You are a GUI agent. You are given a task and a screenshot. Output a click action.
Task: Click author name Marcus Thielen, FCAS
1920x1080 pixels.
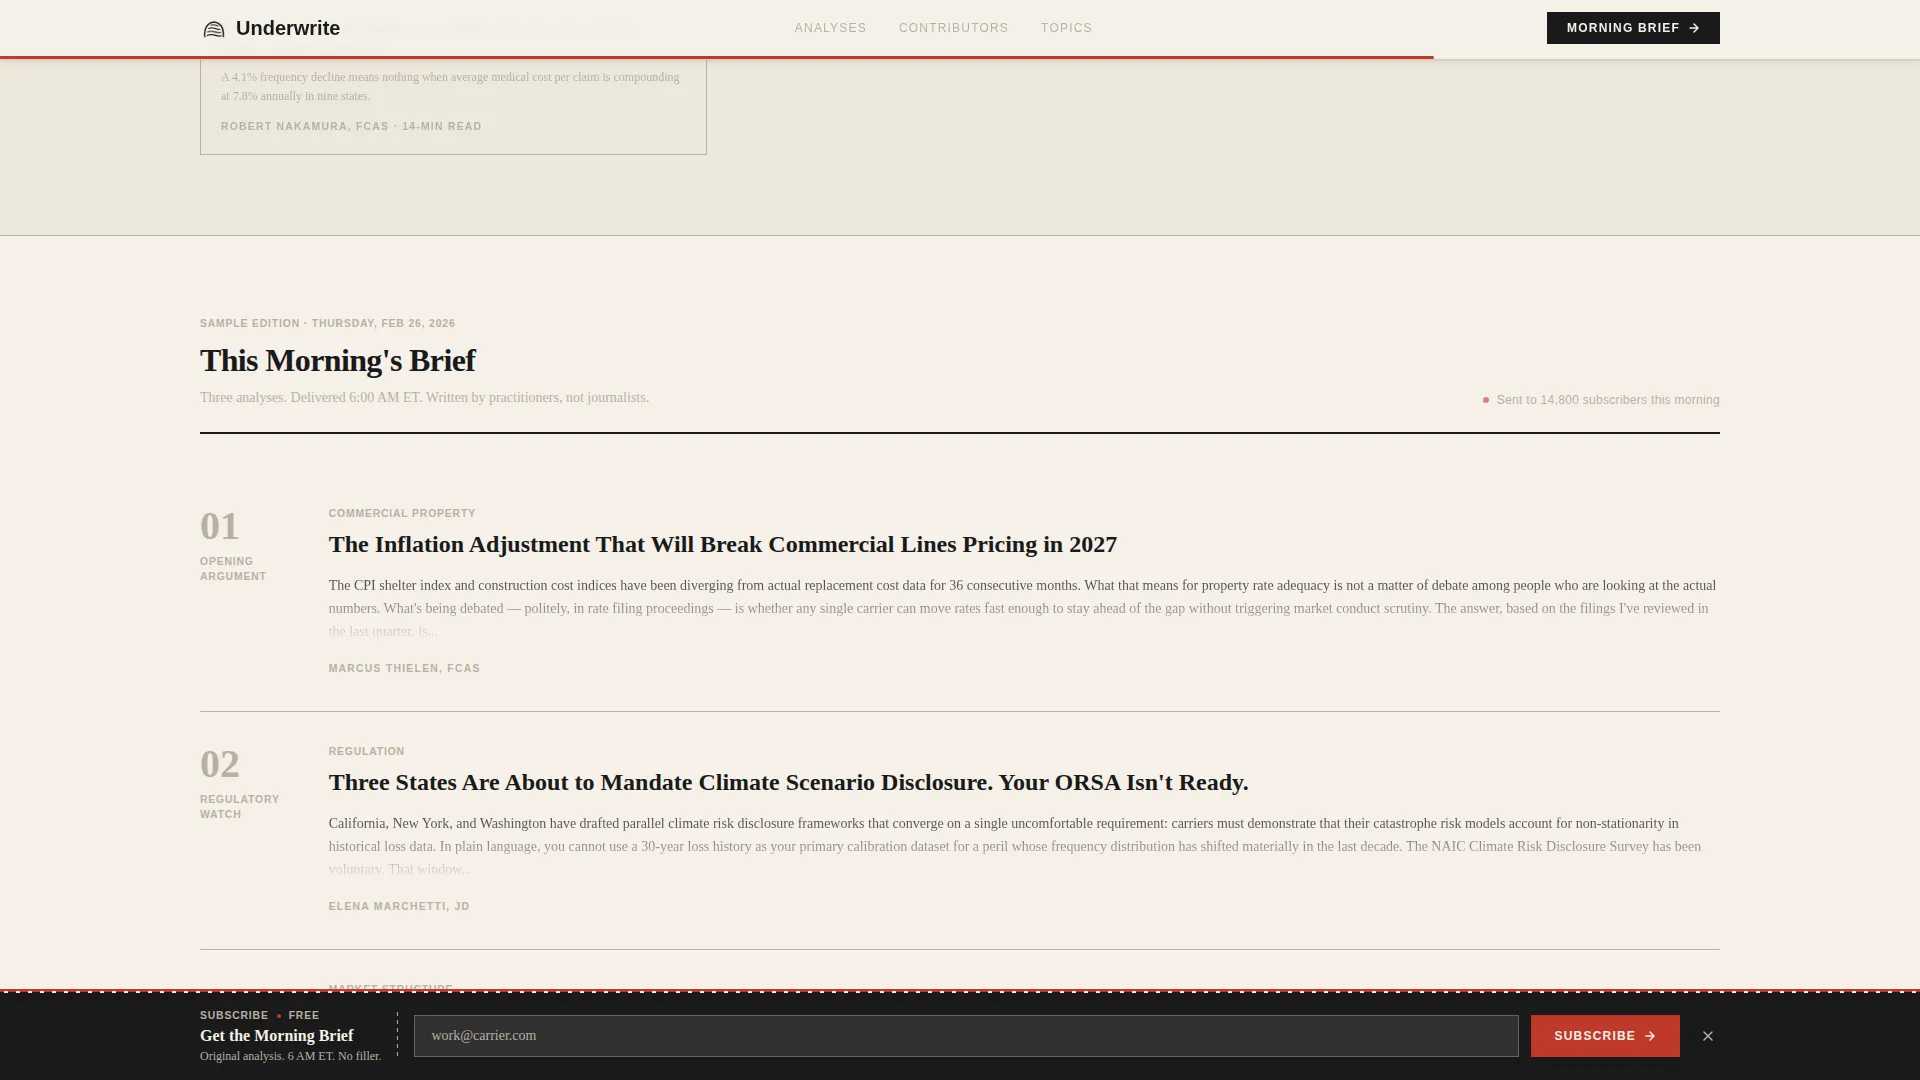coord(404,669)
